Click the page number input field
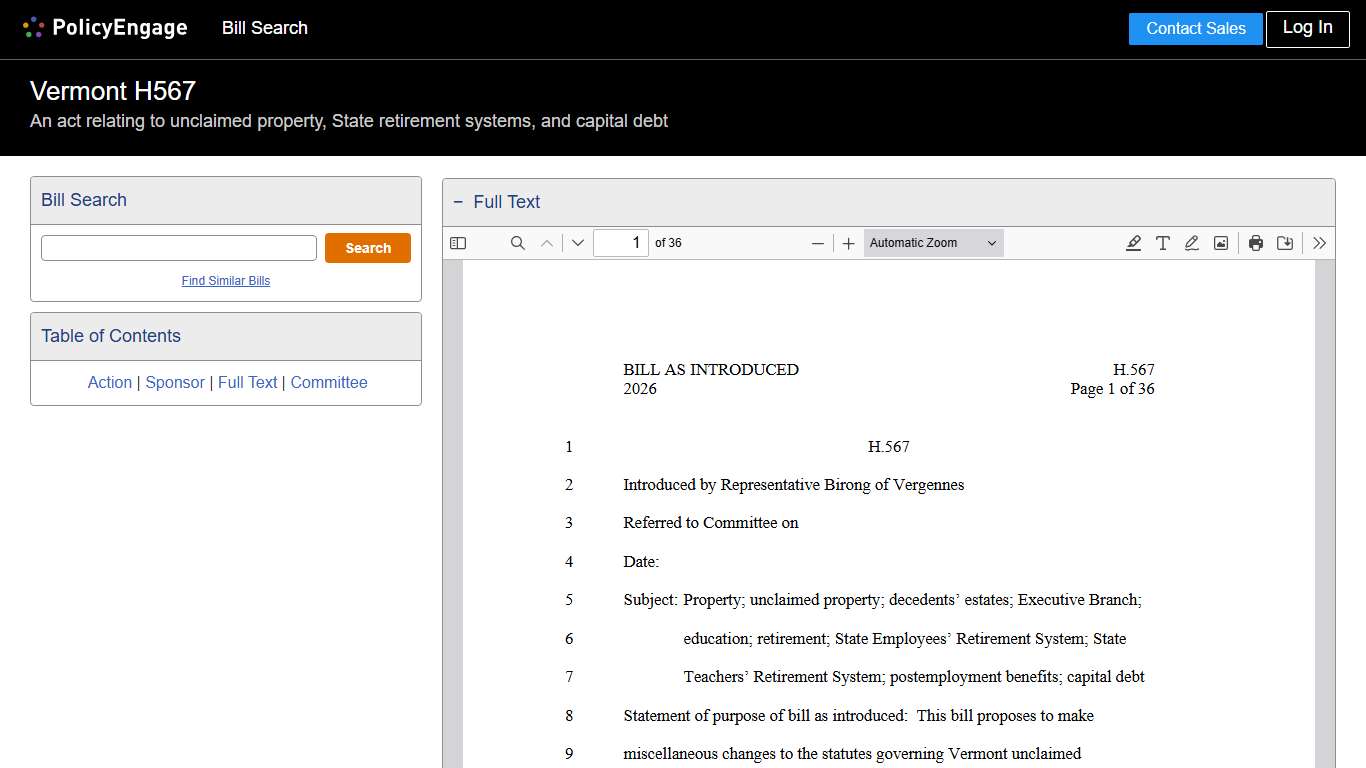The width and height of the screenshot is (1366, 768). point(621,242)
